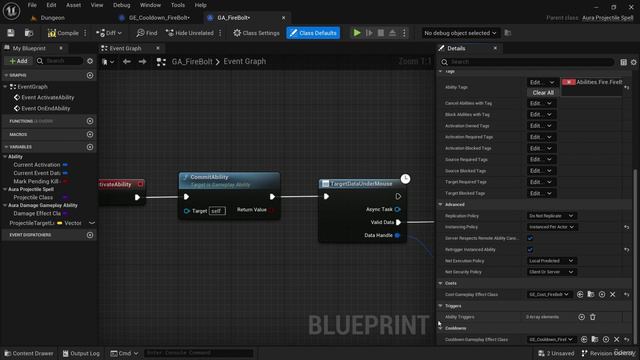Open My Blueprint settings gear
This screenshot has width=640, height=360.
(90, 61)
